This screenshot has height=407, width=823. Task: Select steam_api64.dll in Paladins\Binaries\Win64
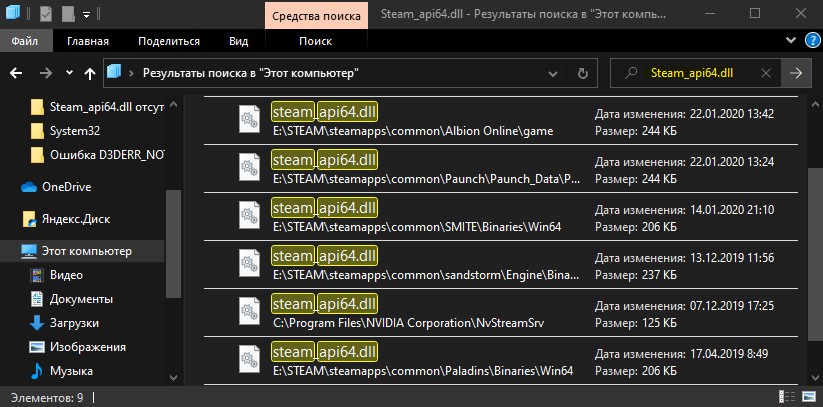click(x=500, y=361)
